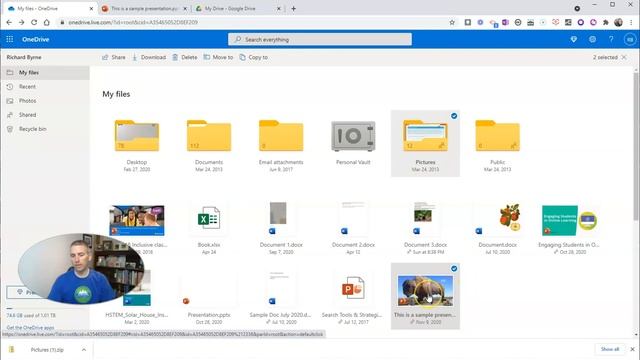Open the Chrome profile avatar
The image size is (640, 360).
click(618, 22)
